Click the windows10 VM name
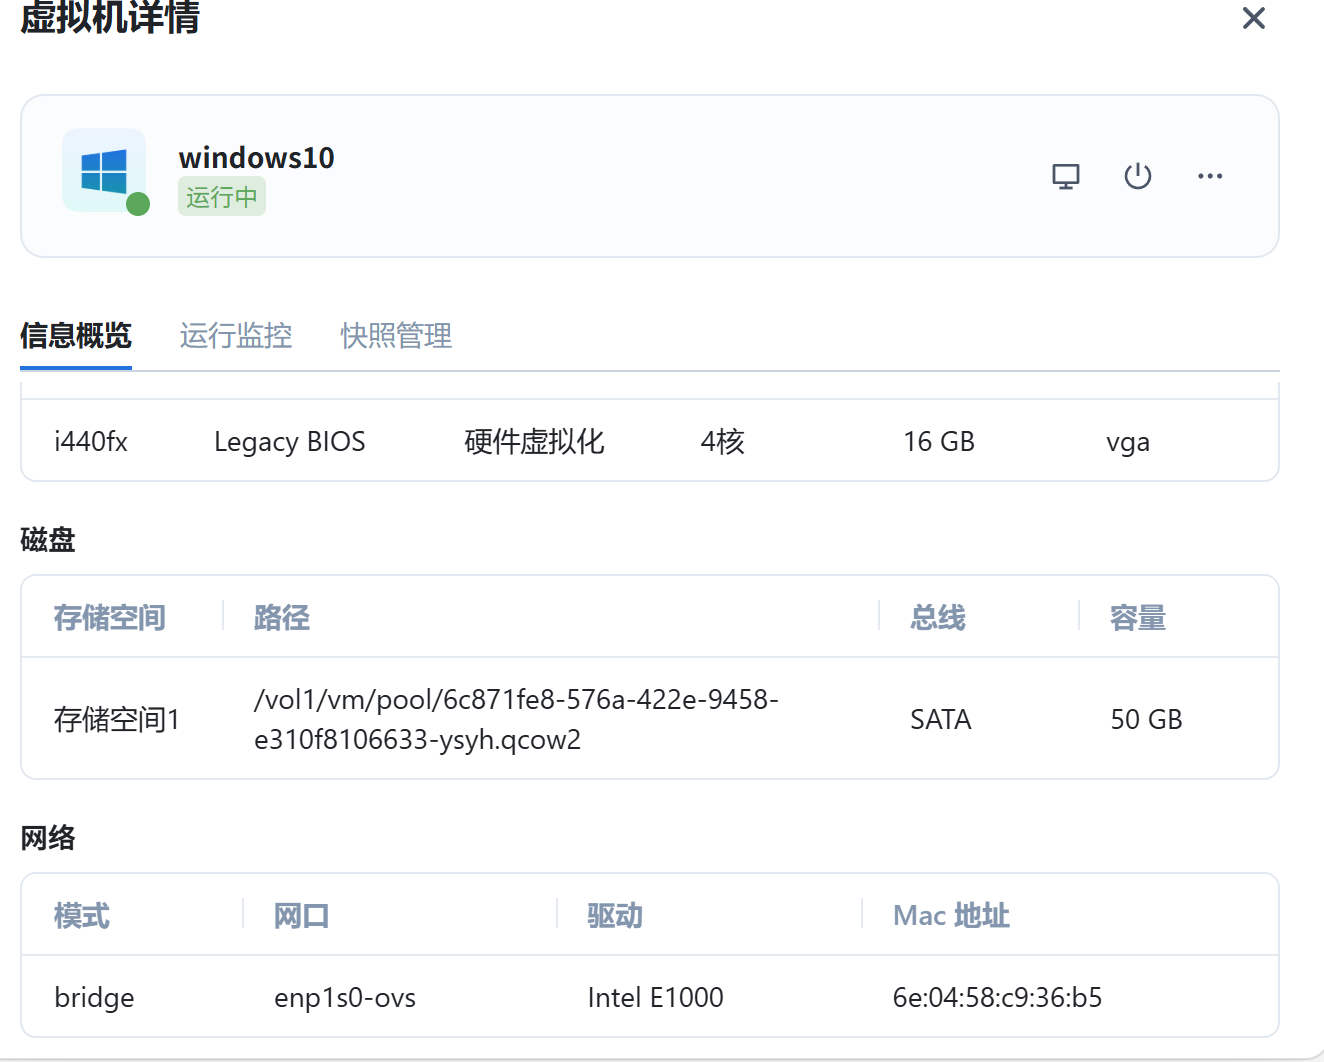Image resolution: width=1324 pixels, height=1062 pixels. 257,158
